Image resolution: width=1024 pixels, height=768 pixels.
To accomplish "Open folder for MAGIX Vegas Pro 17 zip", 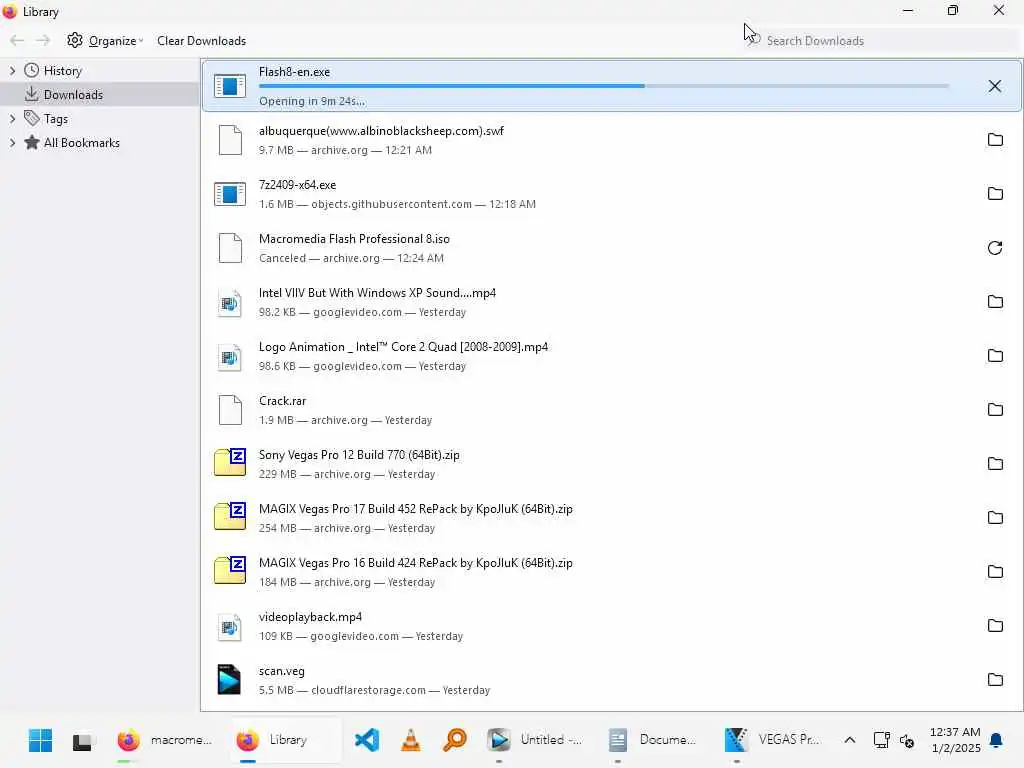I will tap(995, 518).
